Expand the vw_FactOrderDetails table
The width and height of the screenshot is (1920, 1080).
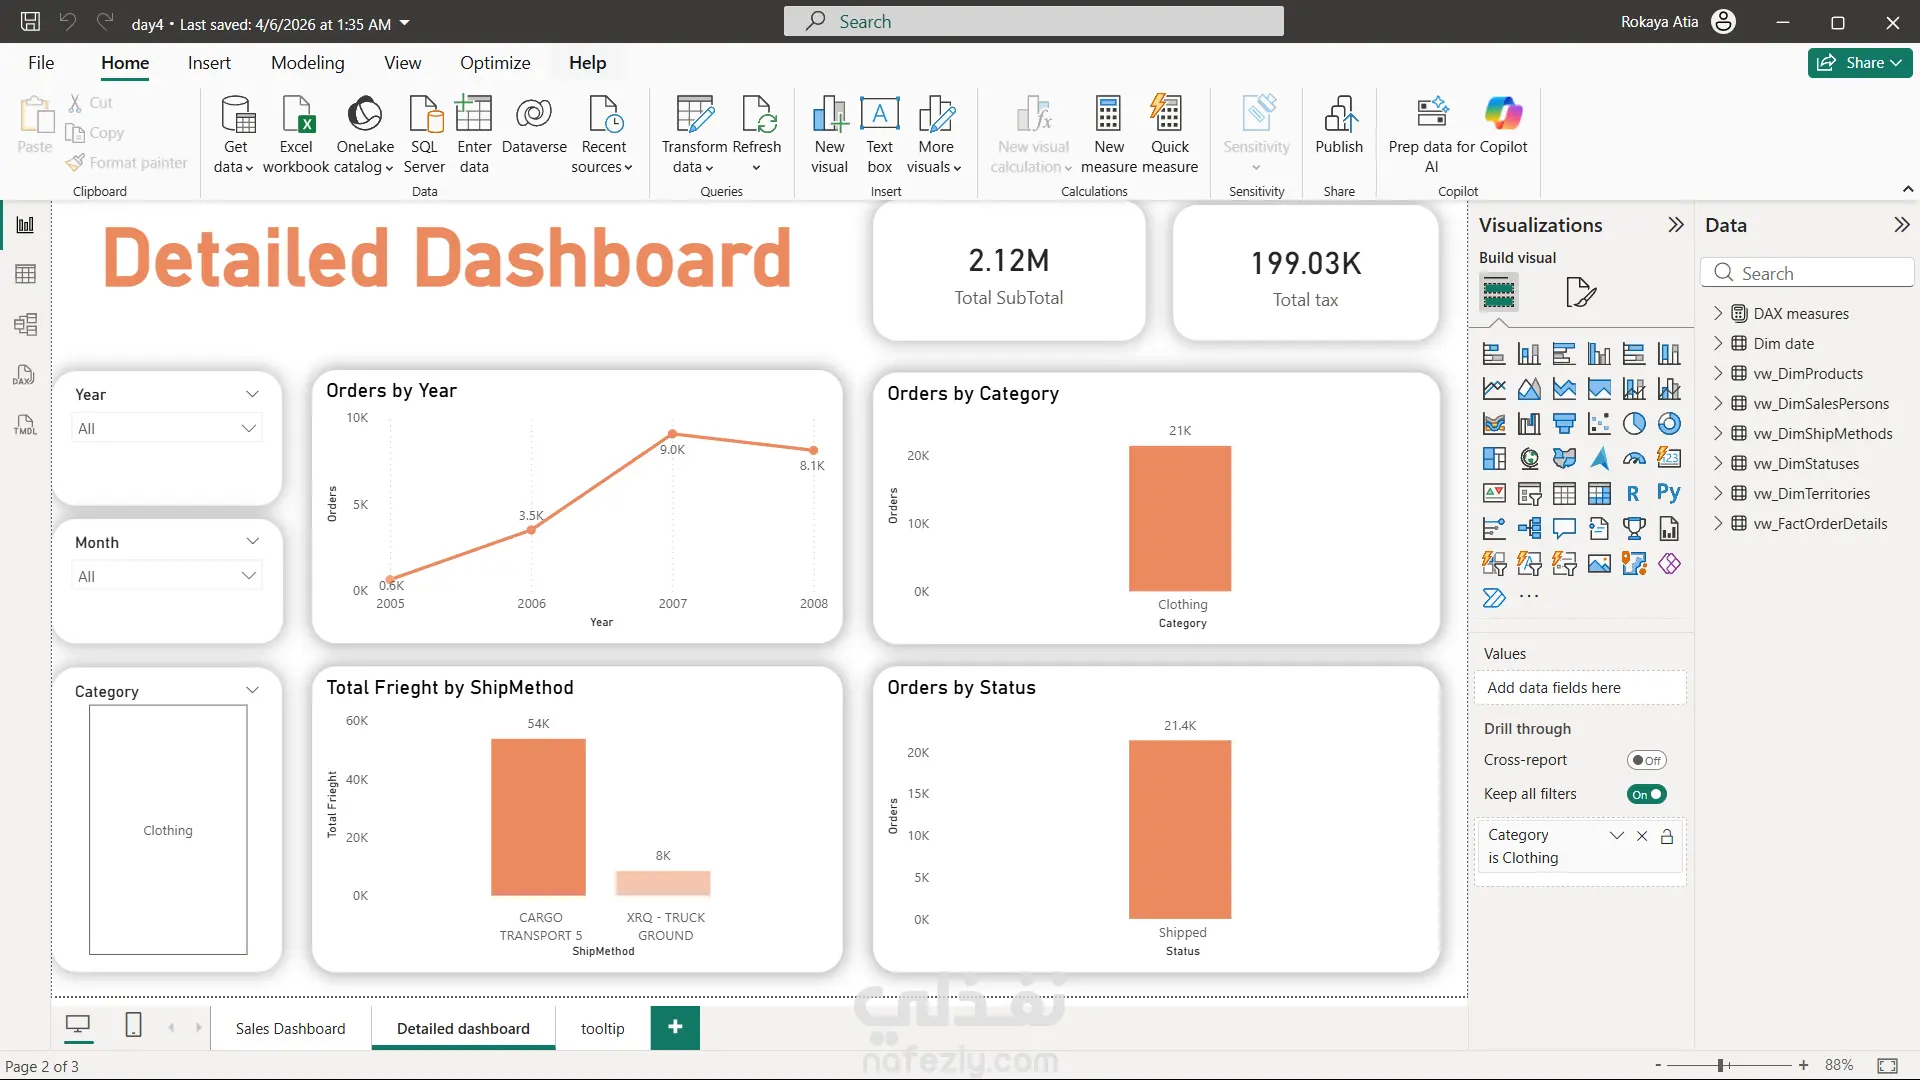coord(1718,523)
